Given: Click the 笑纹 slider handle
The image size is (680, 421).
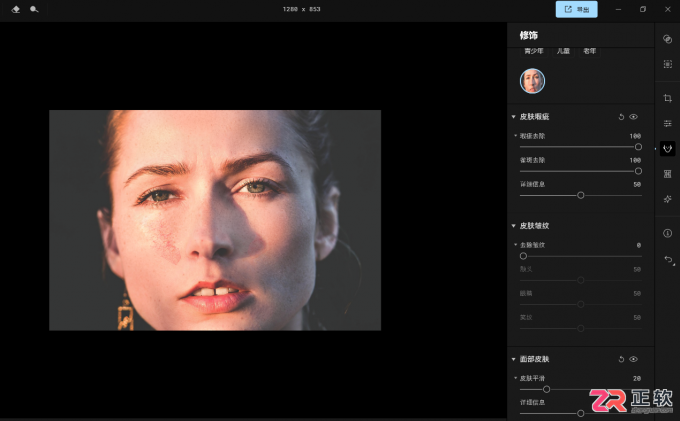Looking at the screenshot, I should (x=581, y=329).
